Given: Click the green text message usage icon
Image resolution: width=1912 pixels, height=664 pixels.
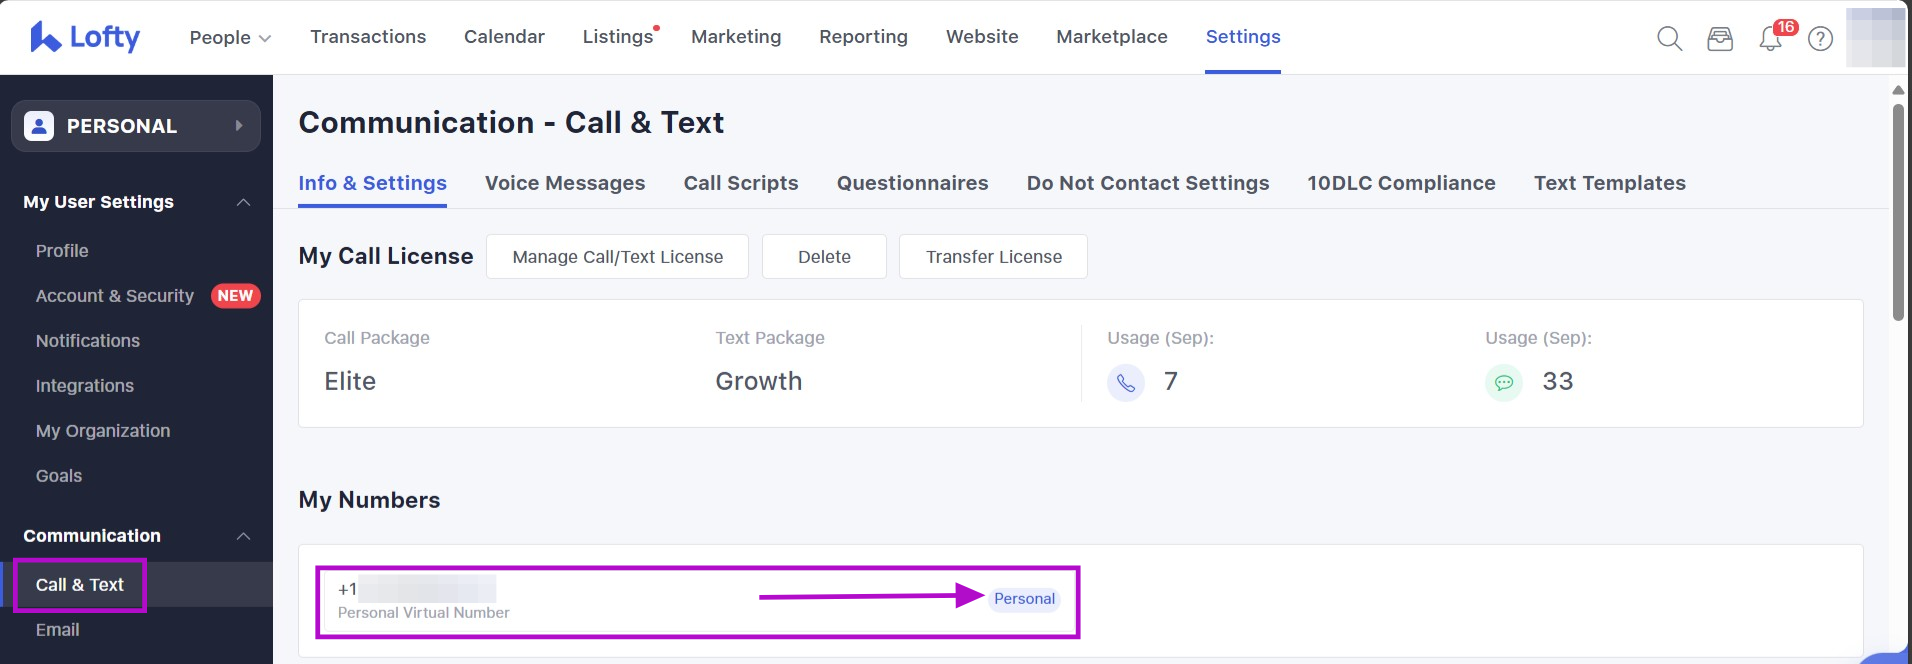Looking at the screenshot, I should [1503, 382].
